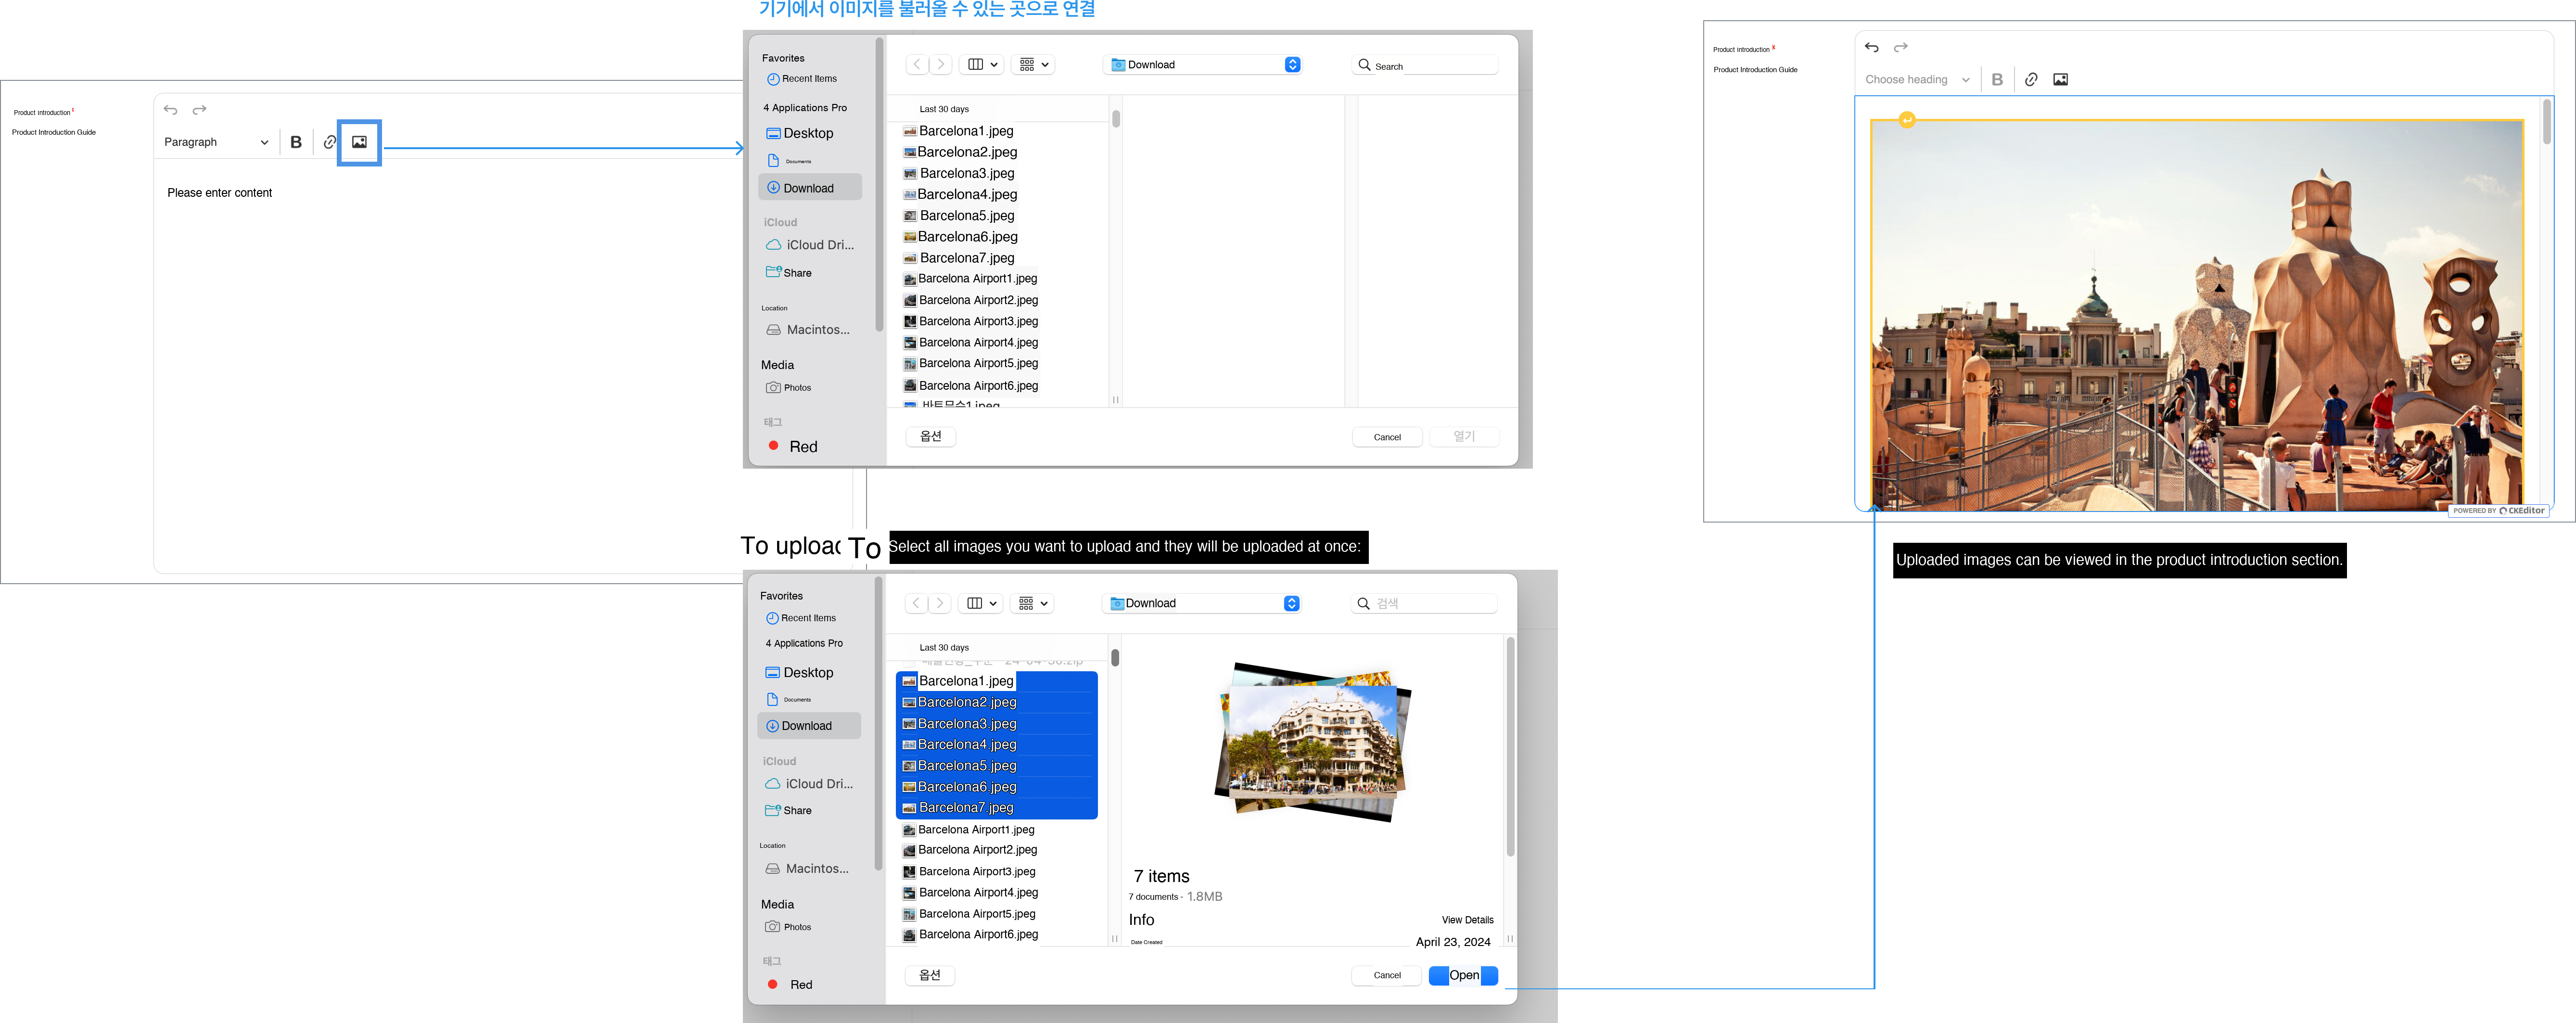2576x1023 pixels.
Task: Open grouping dropdown in lower file dialog
Action: tap(1033, 604)
